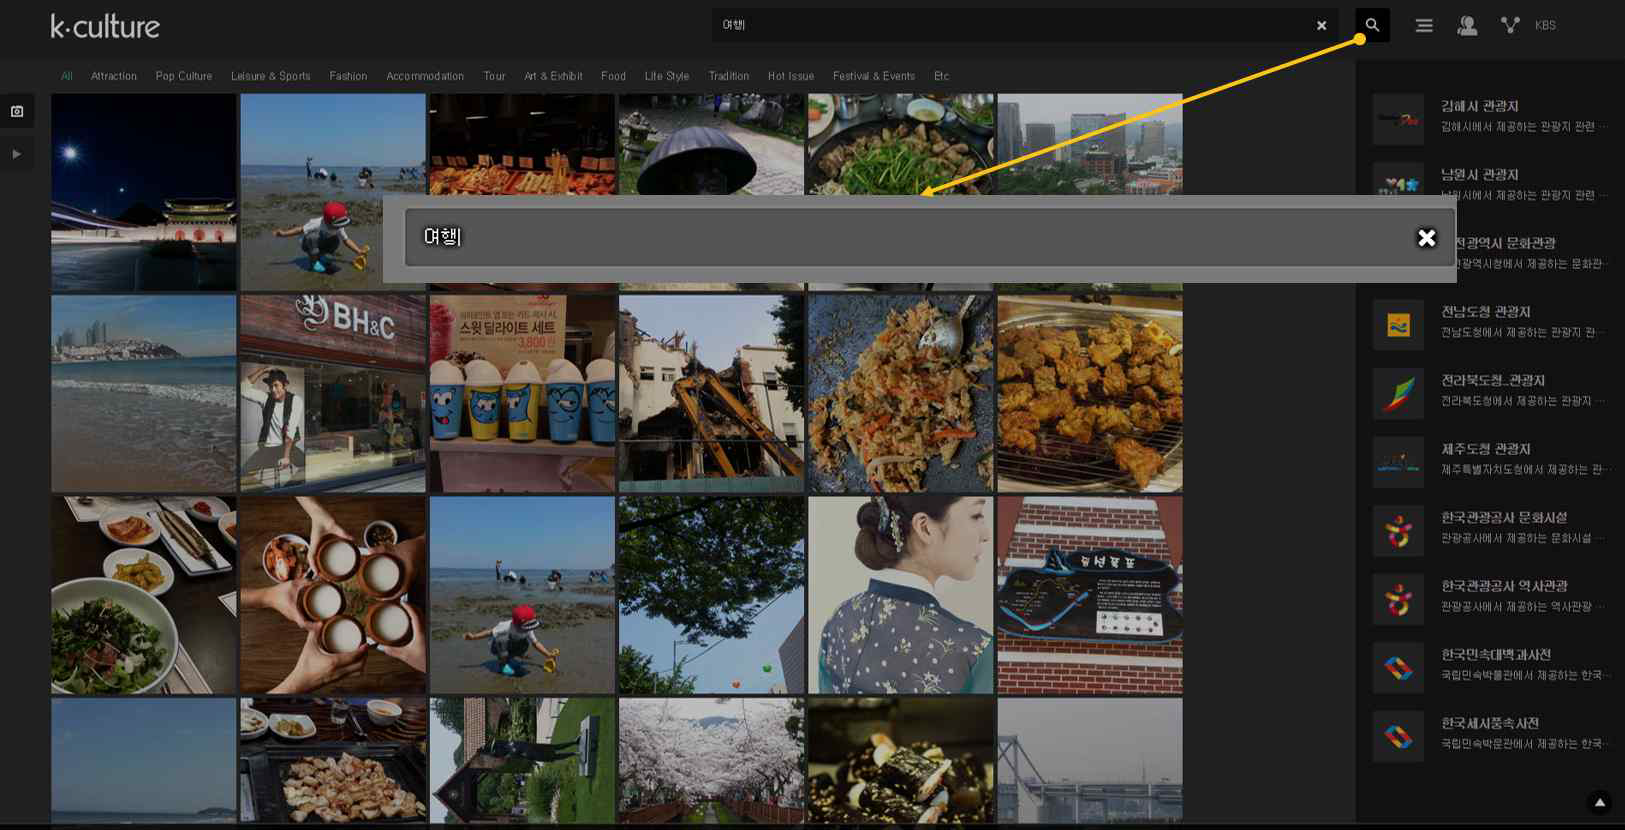Open the cherry blossom tunnel photo

click(711, 761)
